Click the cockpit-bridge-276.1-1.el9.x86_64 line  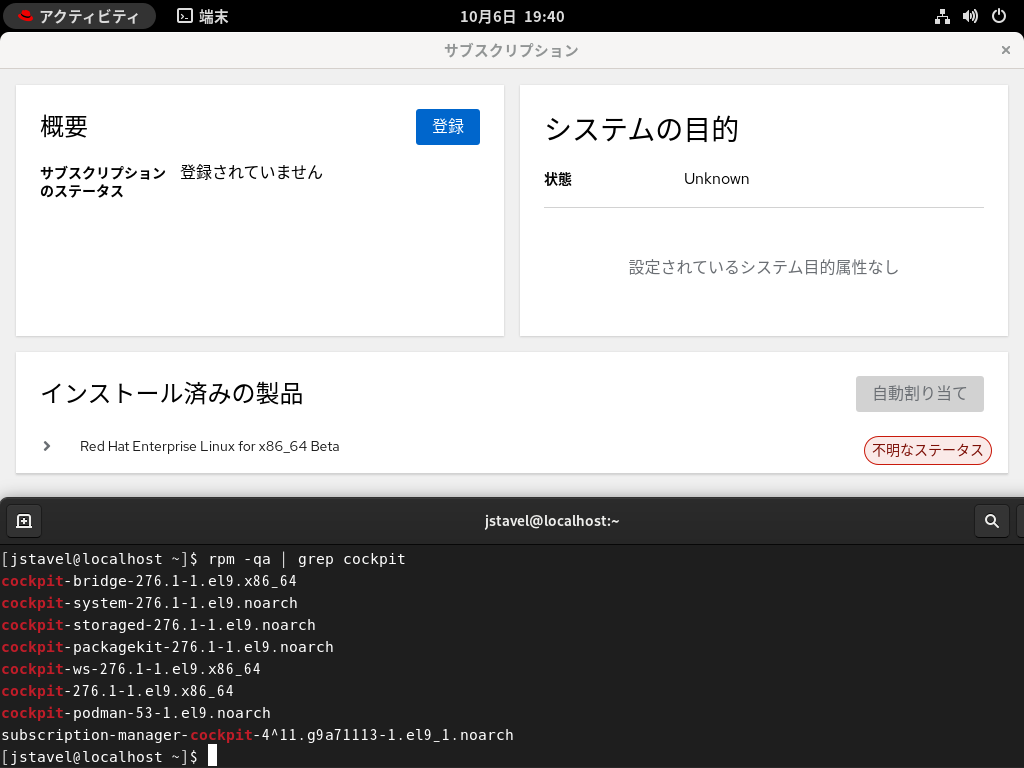pos(149,581)
